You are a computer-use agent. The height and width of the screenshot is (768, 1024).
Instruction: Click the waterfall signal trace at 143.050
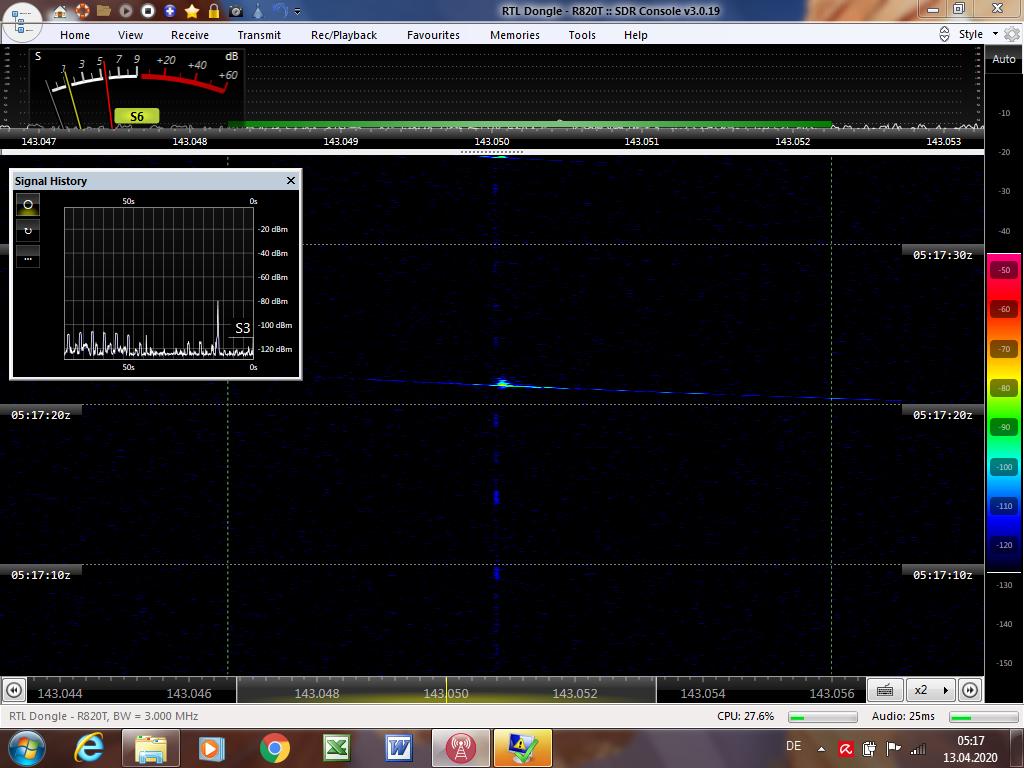tap(502, 383)
